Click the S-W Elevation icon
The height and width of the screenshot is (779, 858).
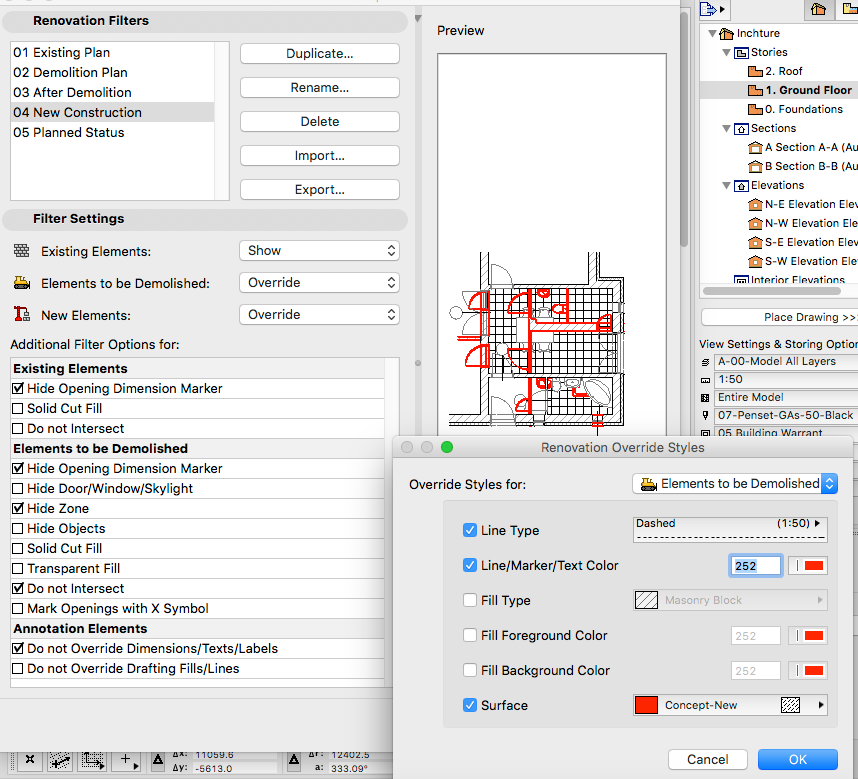[755, 261]
